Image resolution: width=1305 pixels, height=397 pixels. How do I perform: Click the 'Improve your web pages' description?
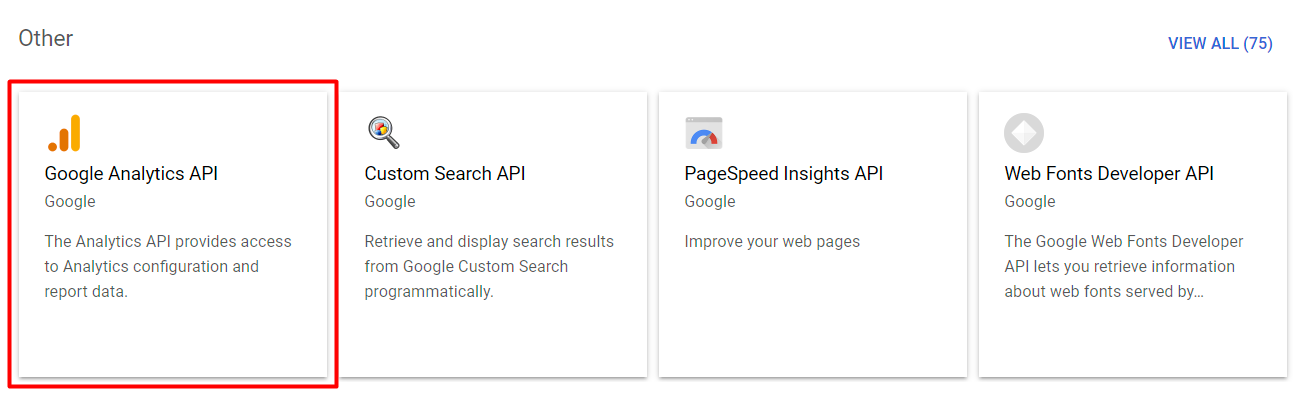772,242
